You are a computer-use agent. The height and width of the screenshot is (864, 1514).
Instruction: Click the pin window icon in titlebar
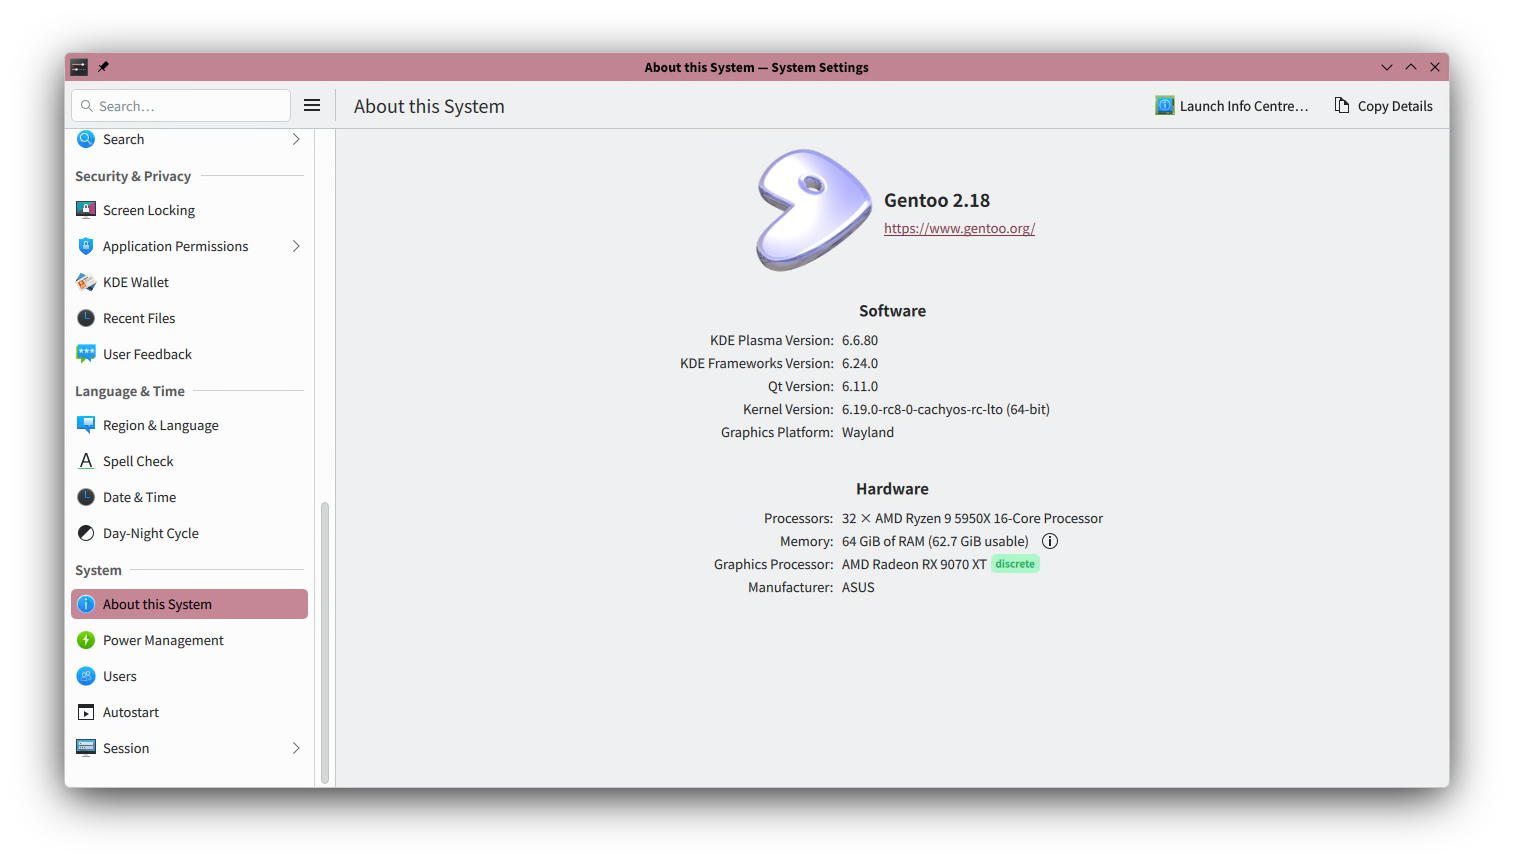[103, 67]
